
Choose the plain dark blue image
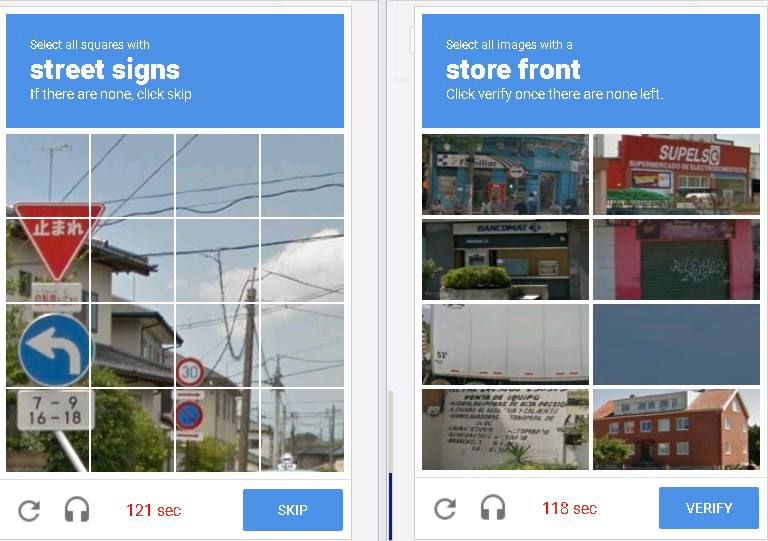[676, 345]
